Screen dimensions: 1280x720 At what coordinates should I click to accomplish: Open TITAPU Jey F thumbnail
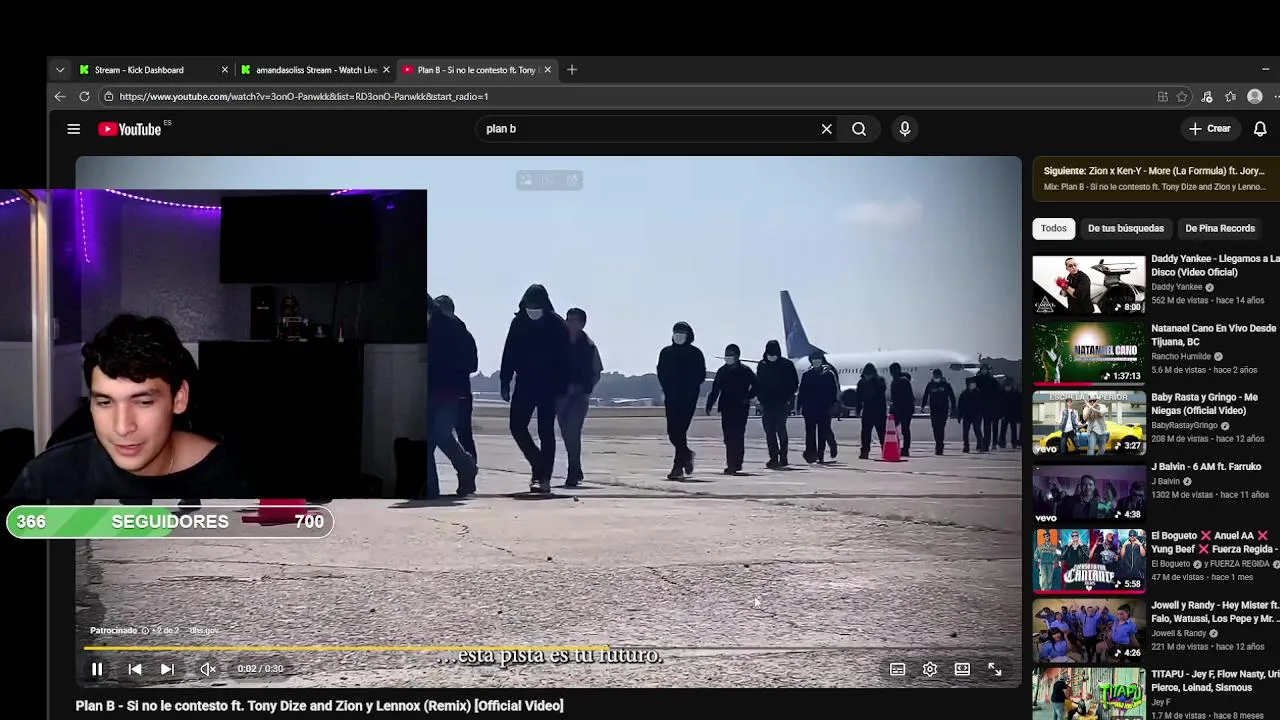point(1089,695)
